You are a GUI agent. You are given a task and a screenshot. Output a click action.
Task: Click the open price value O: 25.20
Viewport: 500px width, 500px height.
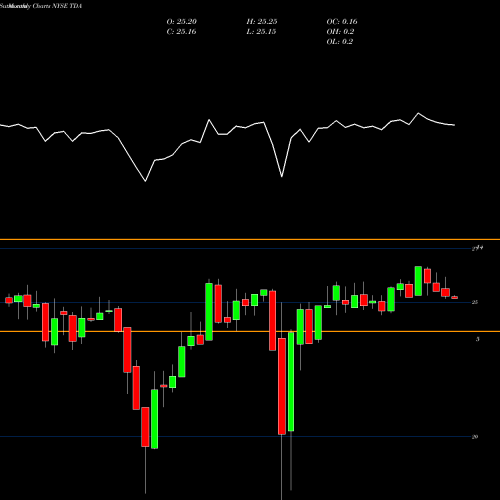(182, 22)
